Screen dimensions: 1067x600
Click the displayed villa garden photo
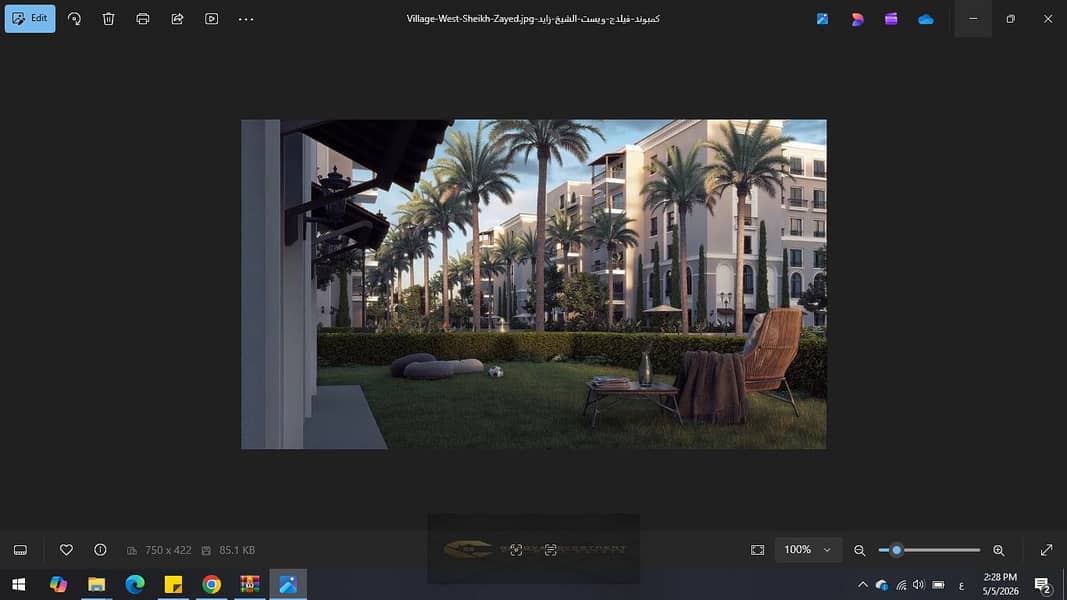534,284
